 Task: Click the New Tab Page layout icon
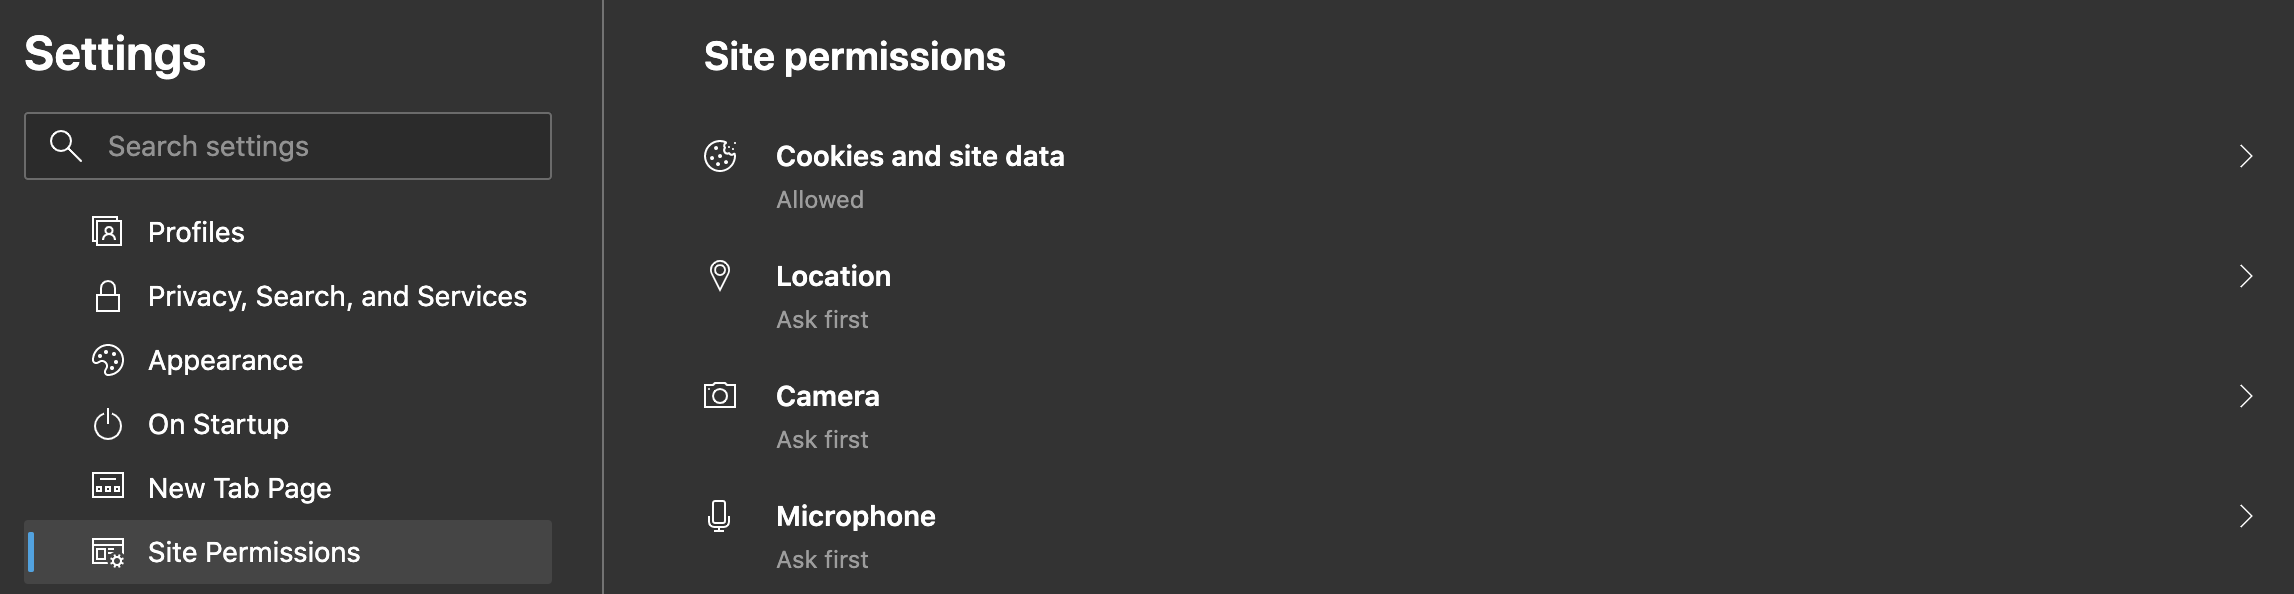[107, 487]
